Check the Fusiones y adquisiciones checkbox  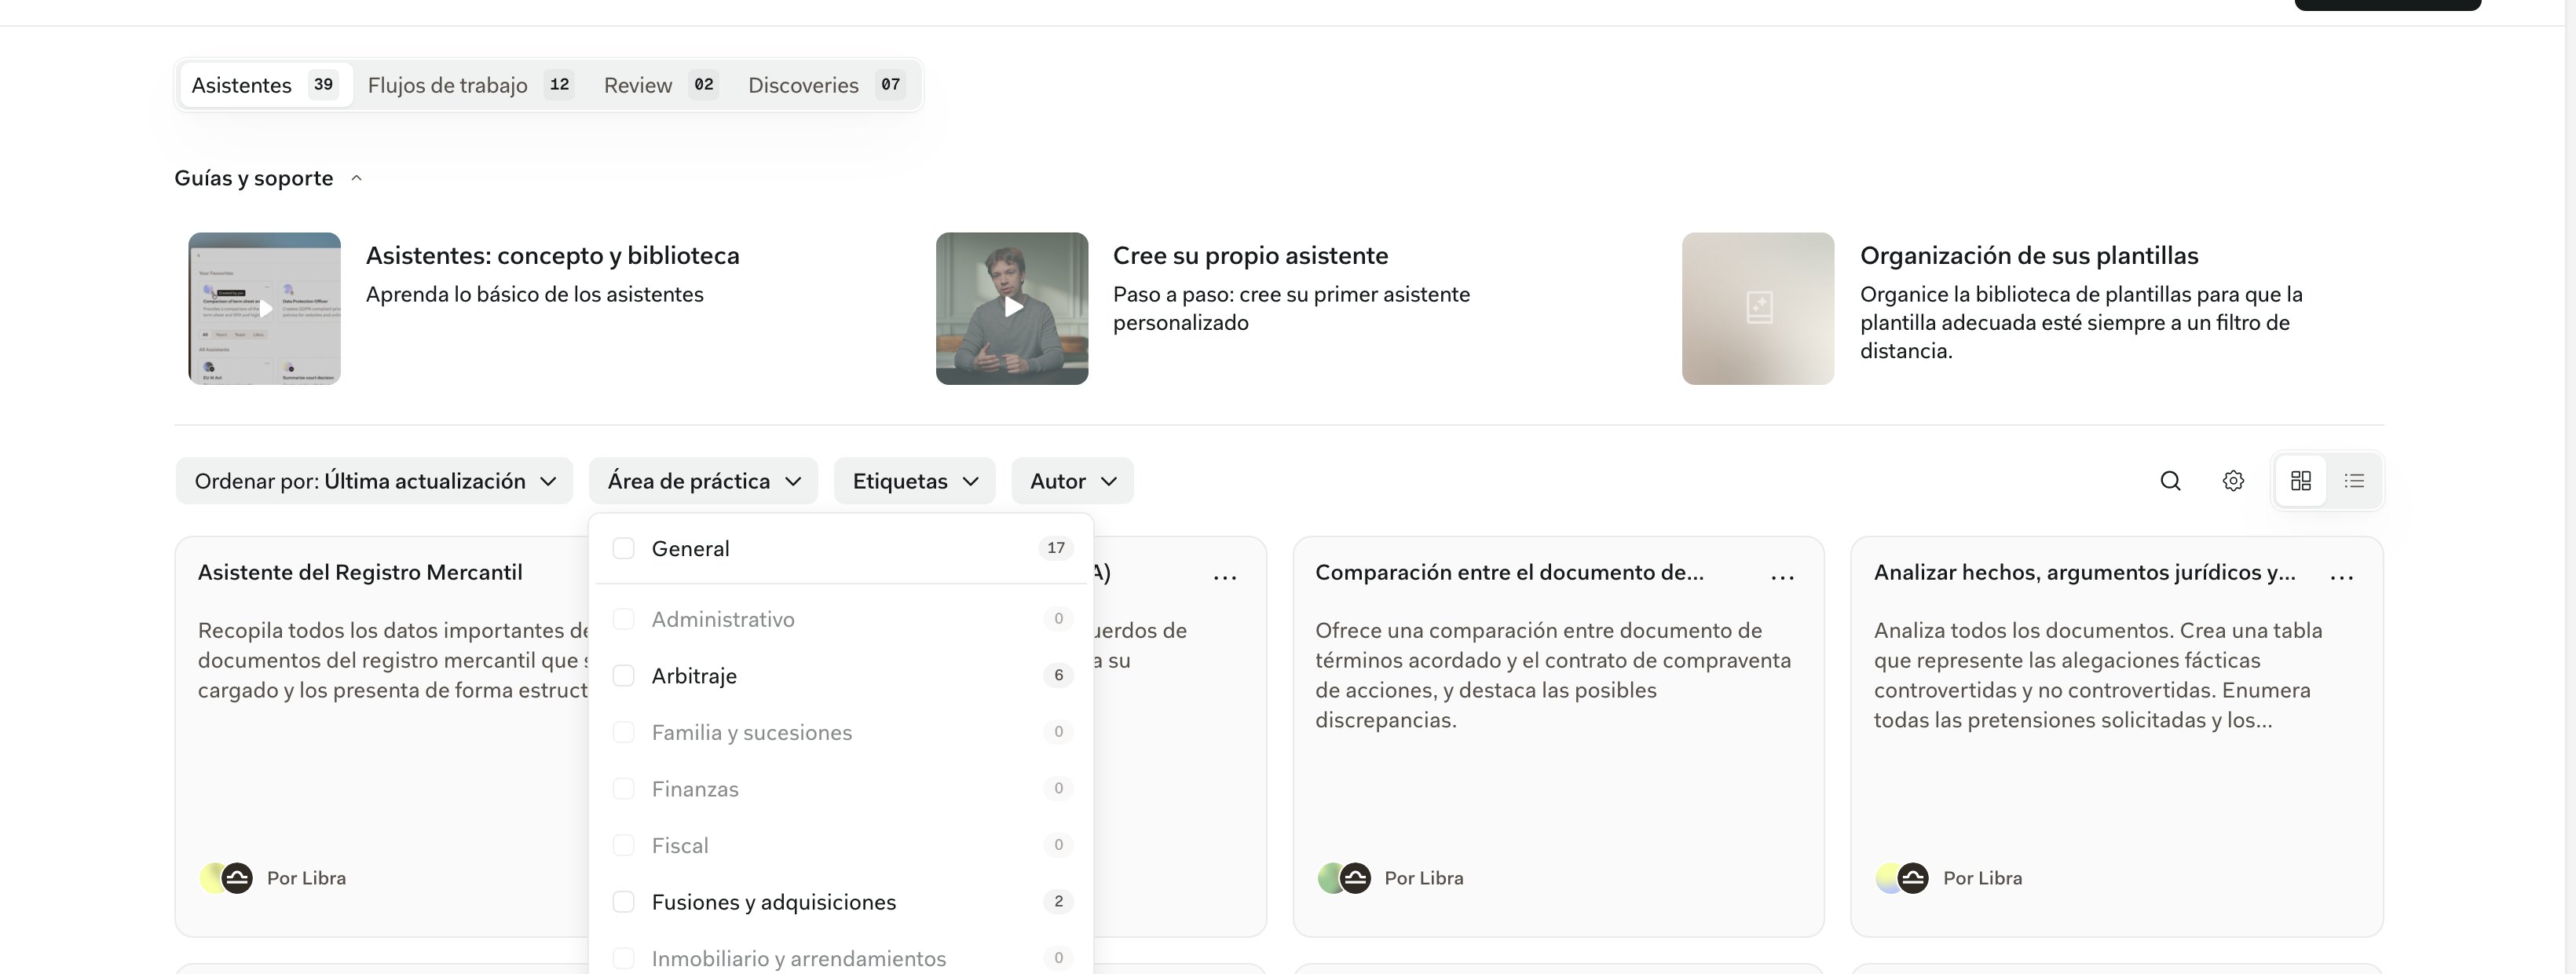click(x=623, y=902)
